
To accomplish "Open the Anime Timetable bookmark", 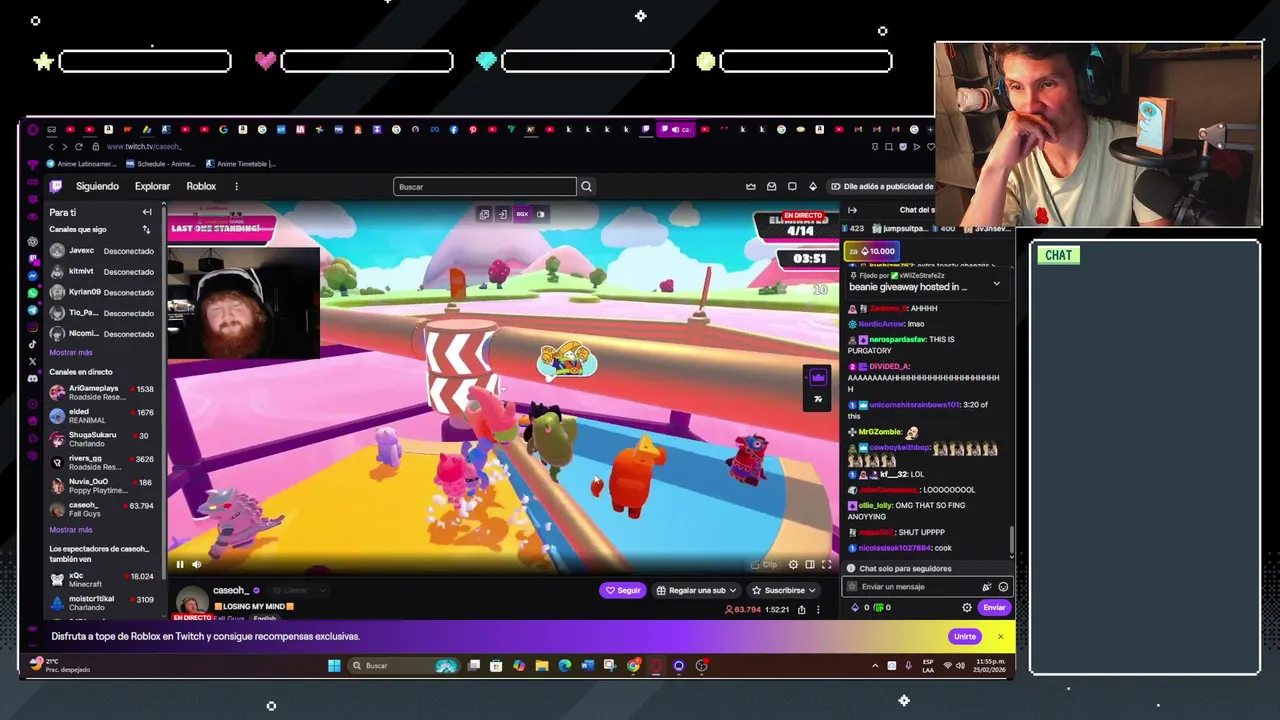I will 240,164.
